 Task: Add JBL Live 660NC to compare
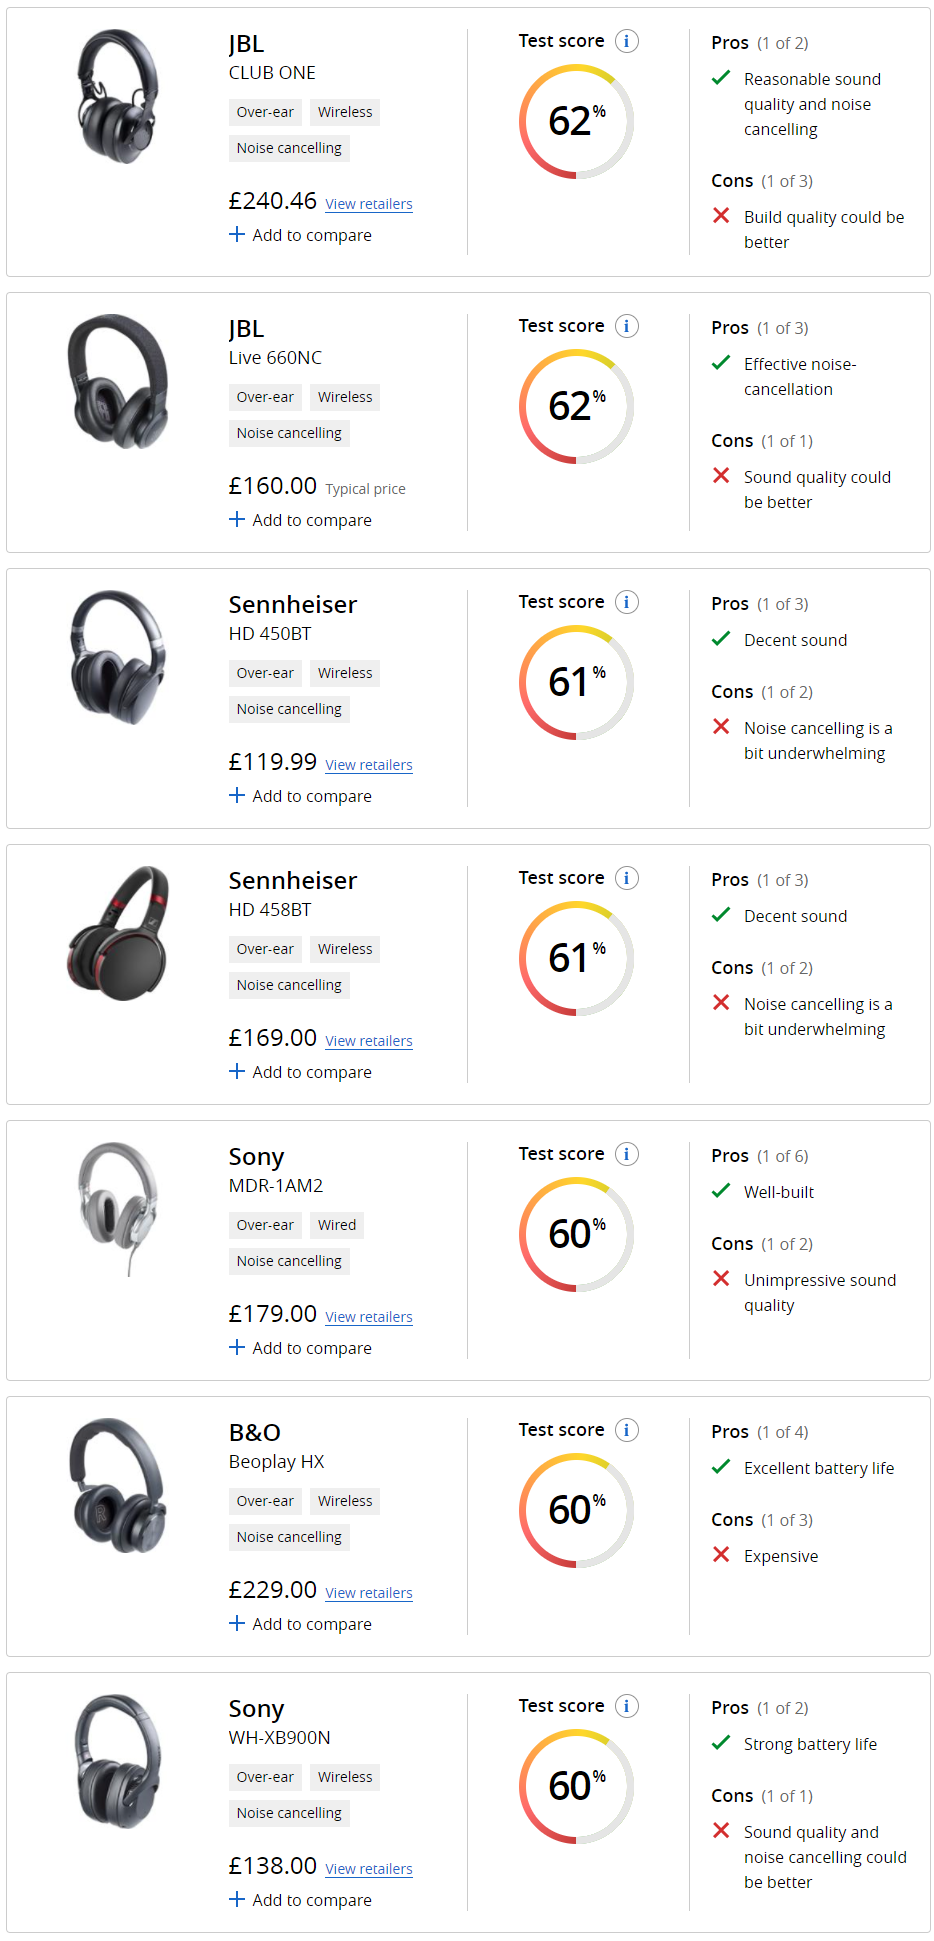pyautogui.click(x=300, y=520)
